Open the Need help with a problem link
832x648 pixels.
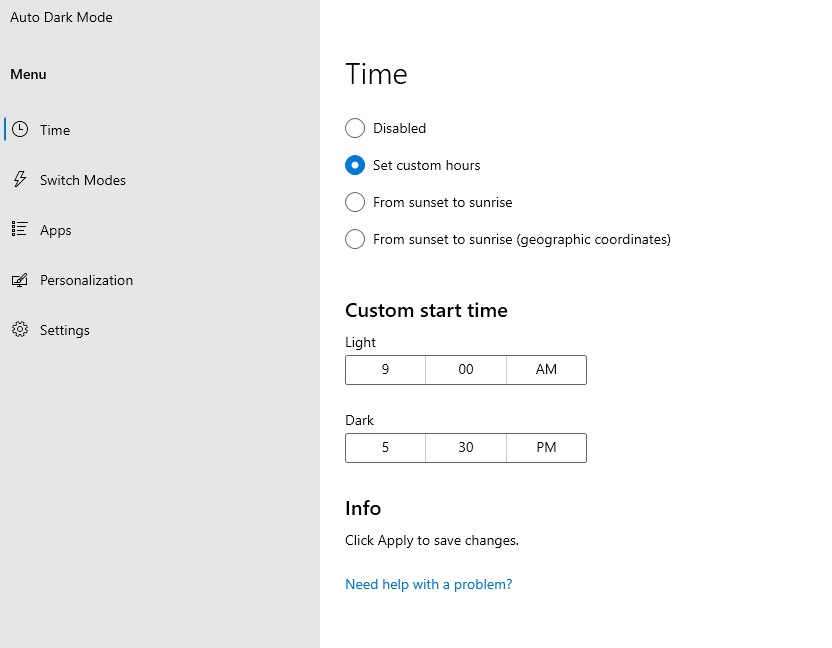[x=428, y=584]
